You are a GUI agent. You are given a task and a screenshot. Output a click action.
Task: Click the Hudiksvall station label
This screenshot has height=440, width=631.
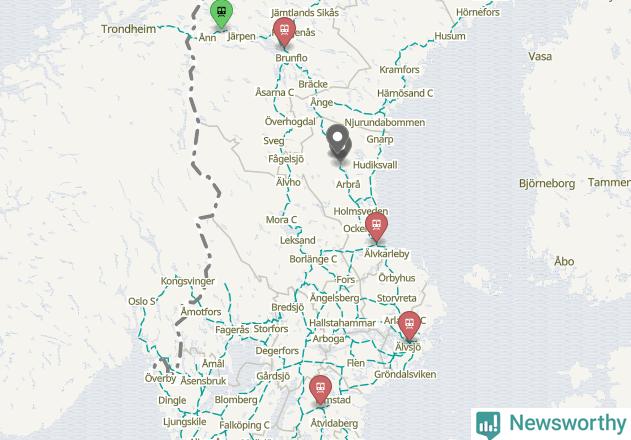(375, 165)
